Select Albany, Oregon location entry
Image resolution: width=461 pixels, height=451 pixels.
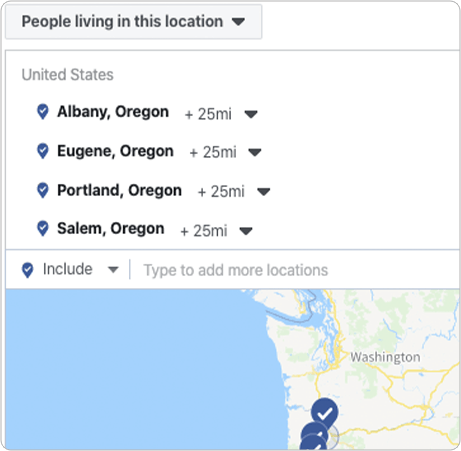click(113, 112)
